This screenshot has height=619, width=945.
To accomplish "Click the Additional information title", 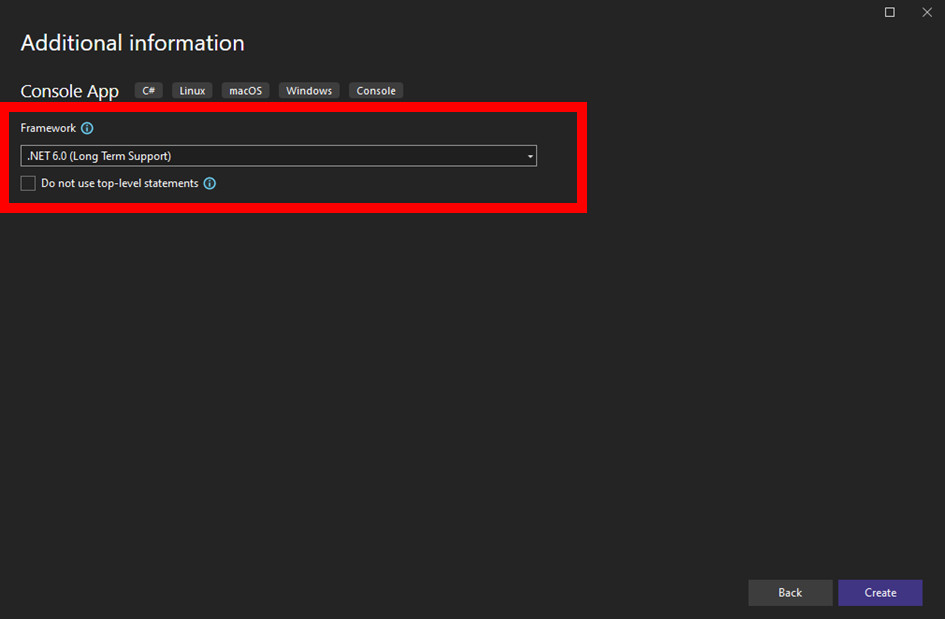I will click(133, 43).
